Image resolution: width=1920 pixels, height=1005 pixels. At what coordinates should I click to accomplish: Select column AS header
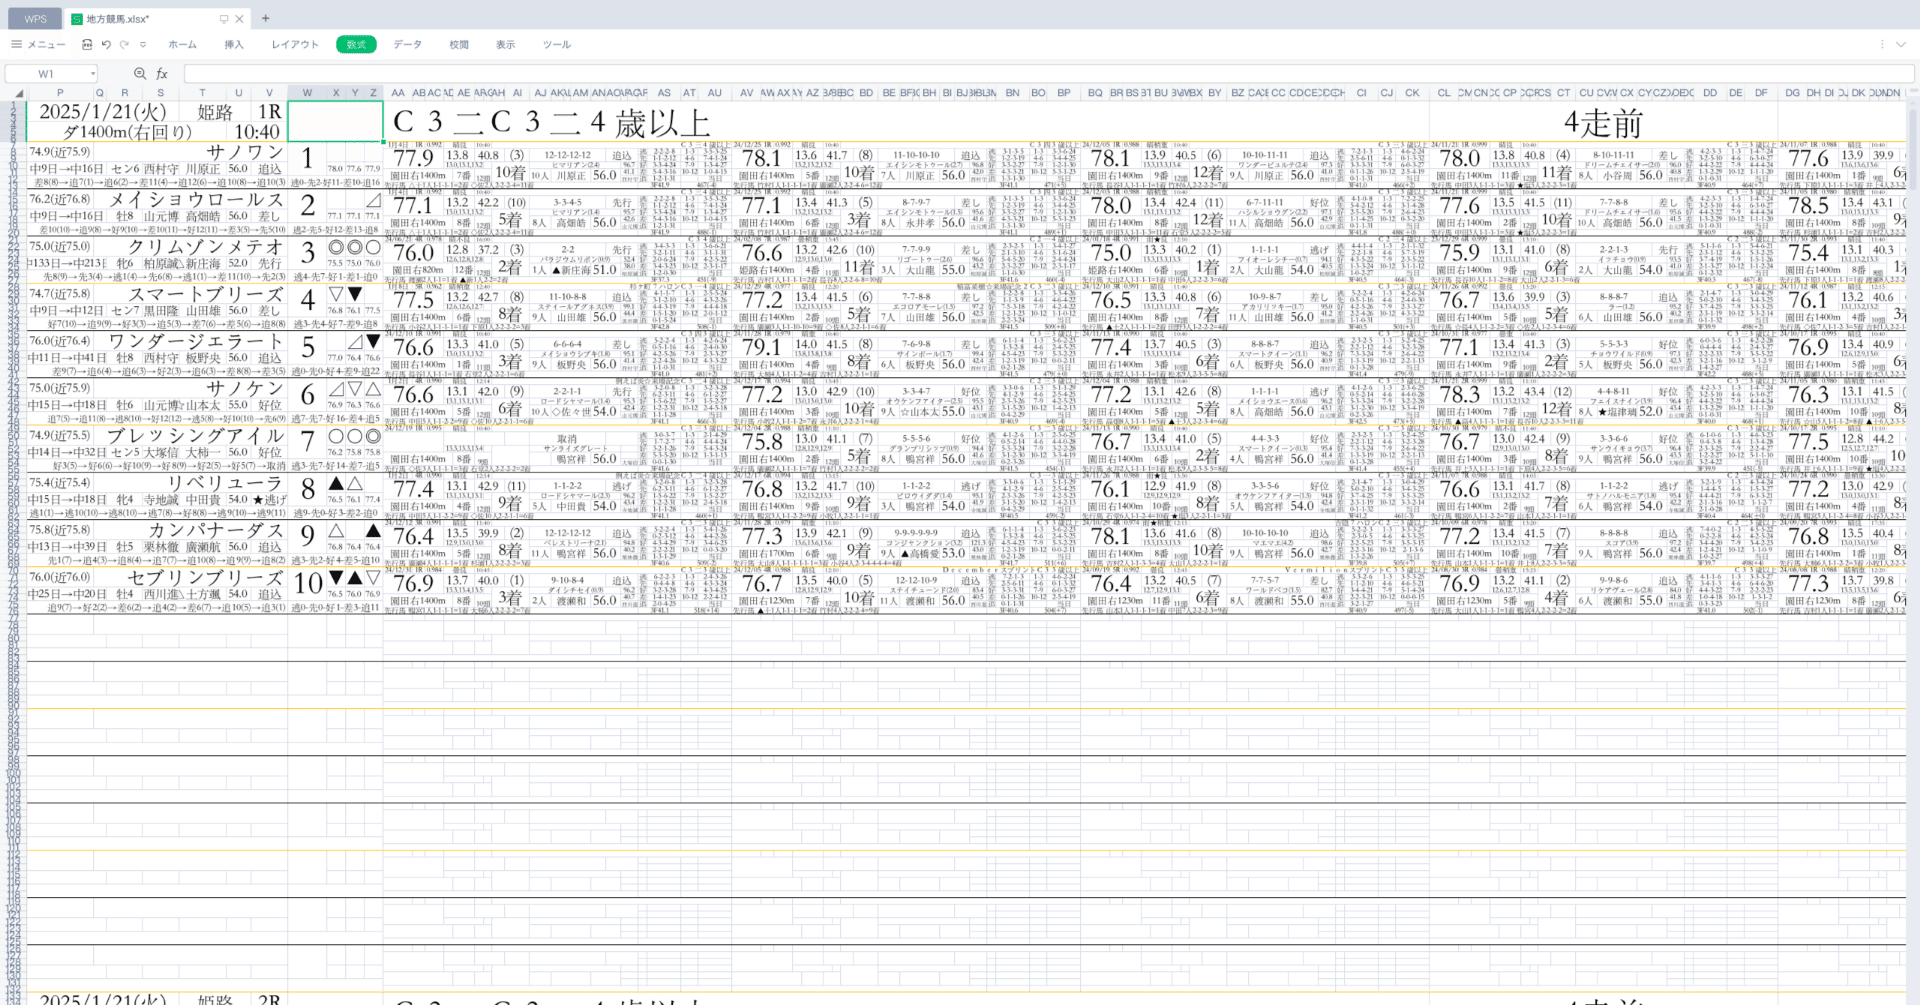(x=664, y=93)
